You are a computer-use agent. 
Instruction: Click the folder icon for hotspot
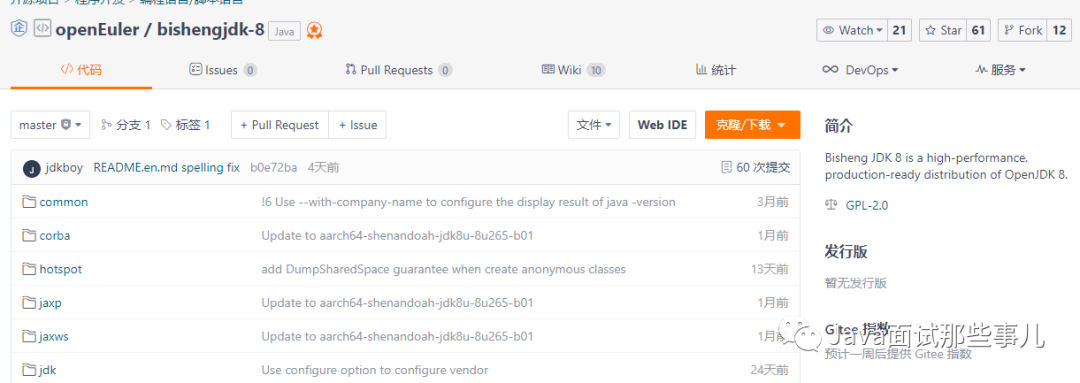click(x=28, y=269)
